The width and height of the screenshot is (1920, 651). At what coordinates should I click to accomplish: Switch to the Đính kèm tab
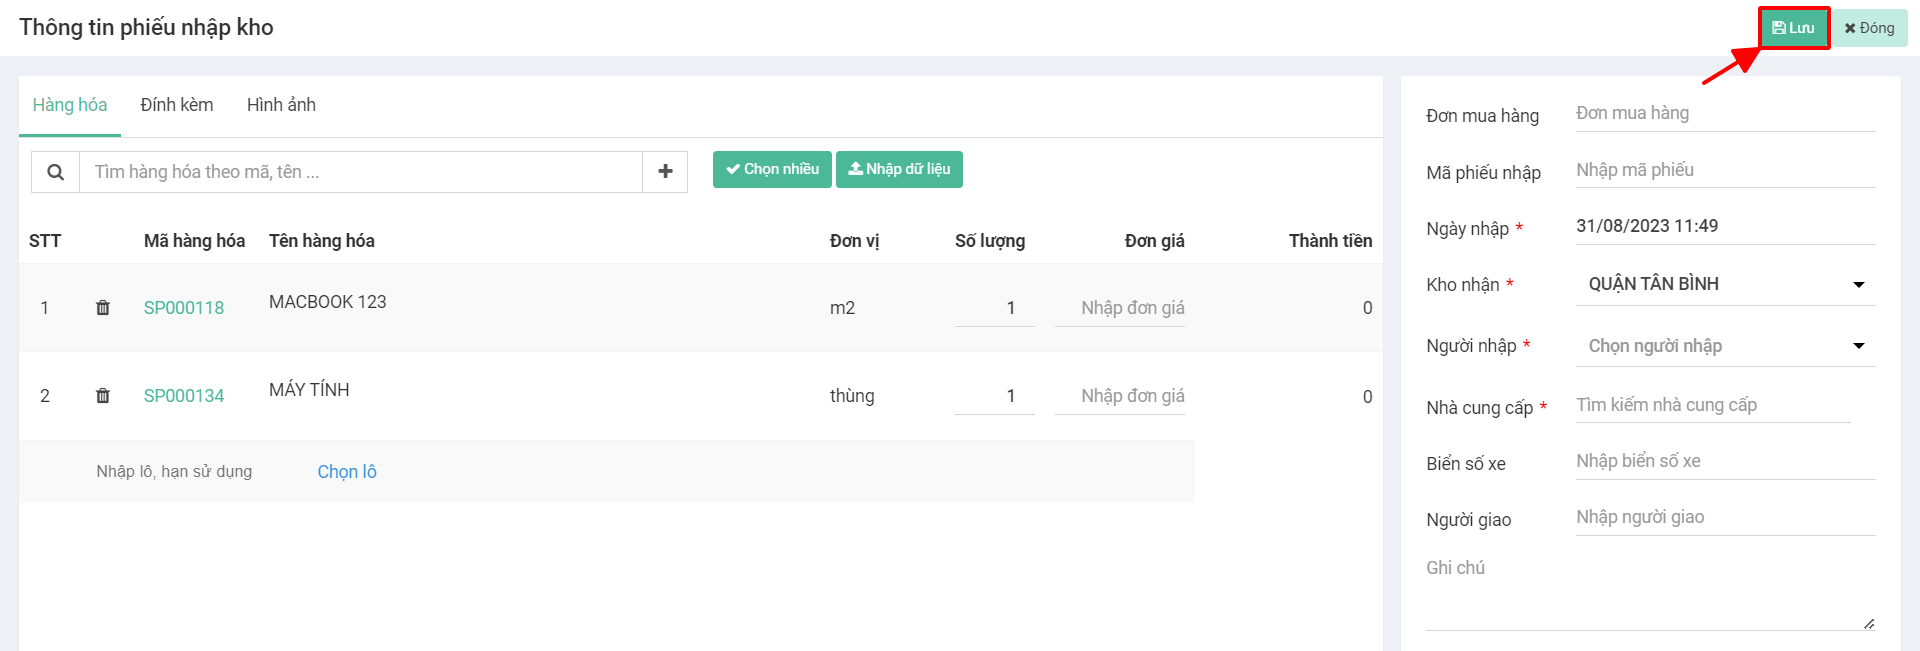177,105
